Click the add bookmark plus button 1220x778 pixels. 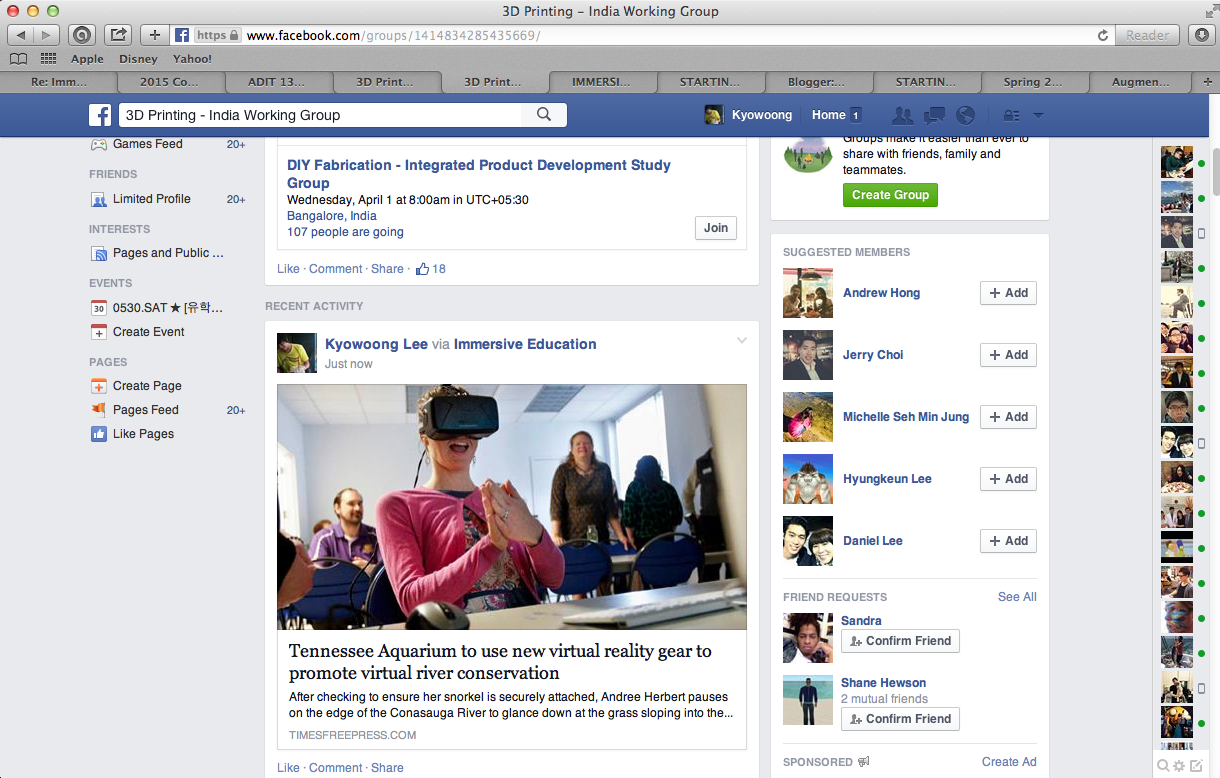[154, 35]
